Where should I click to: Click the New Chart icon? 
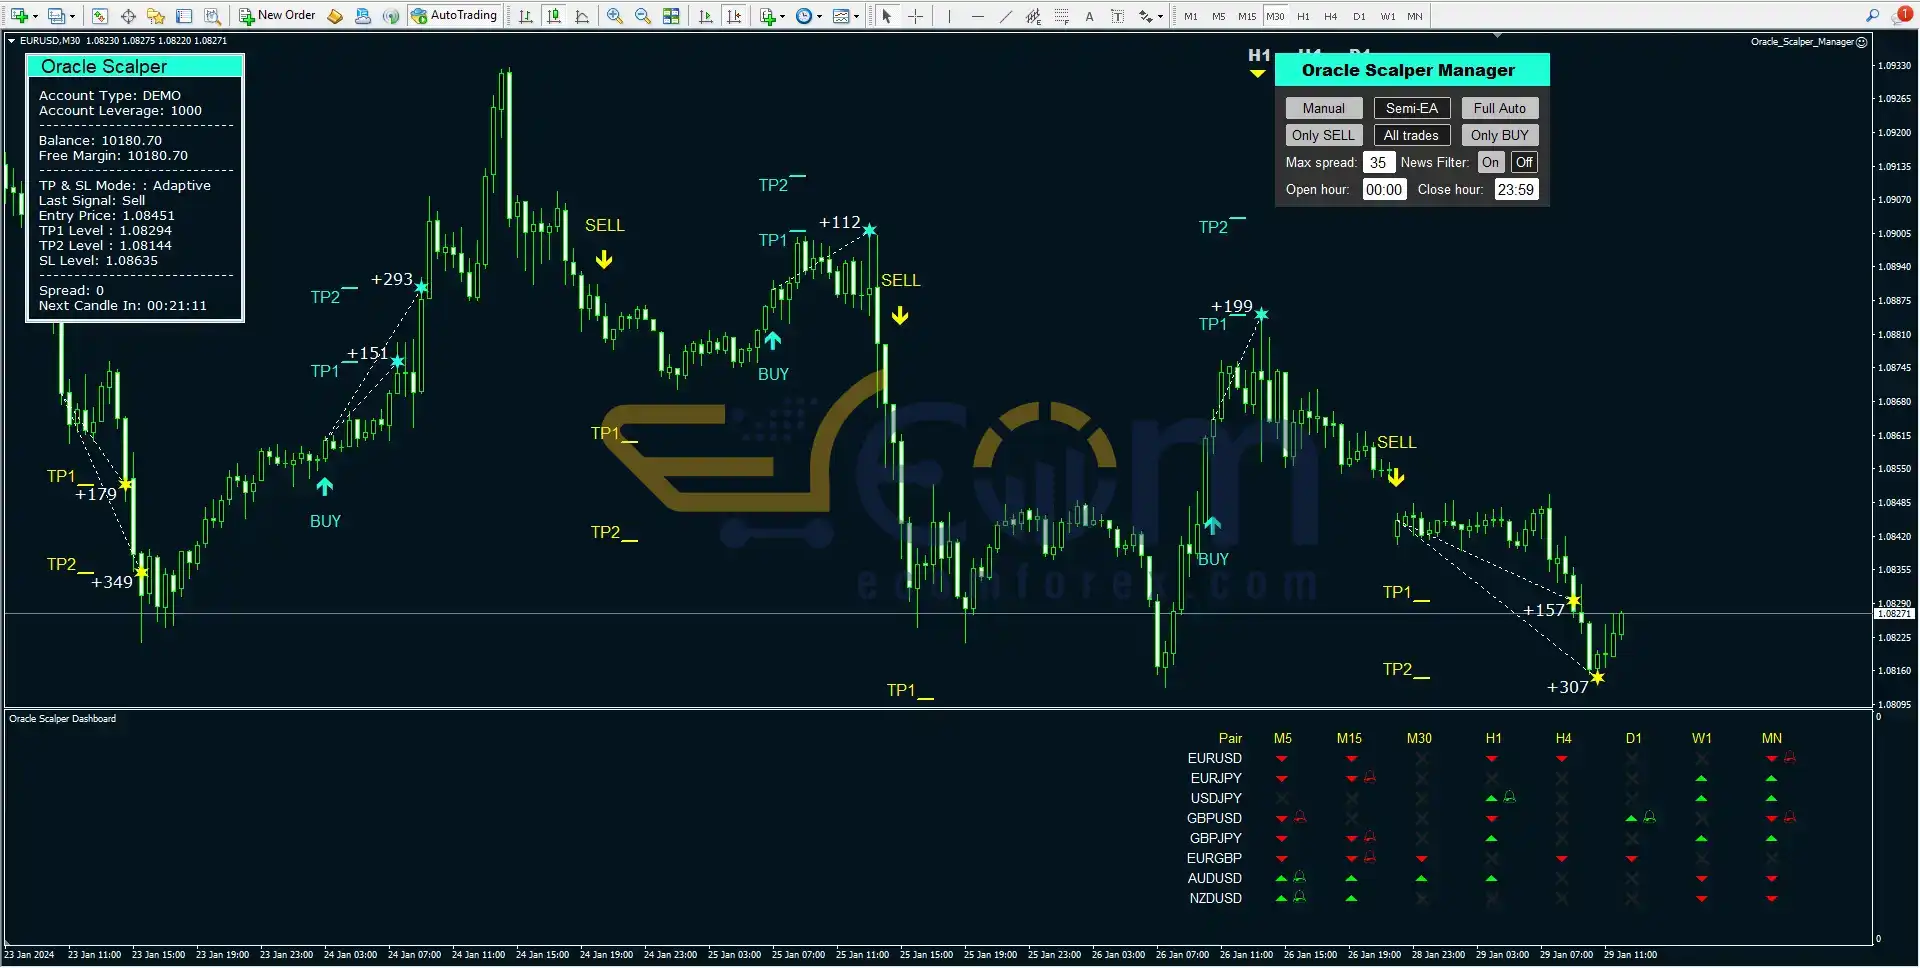click(19, 16)
